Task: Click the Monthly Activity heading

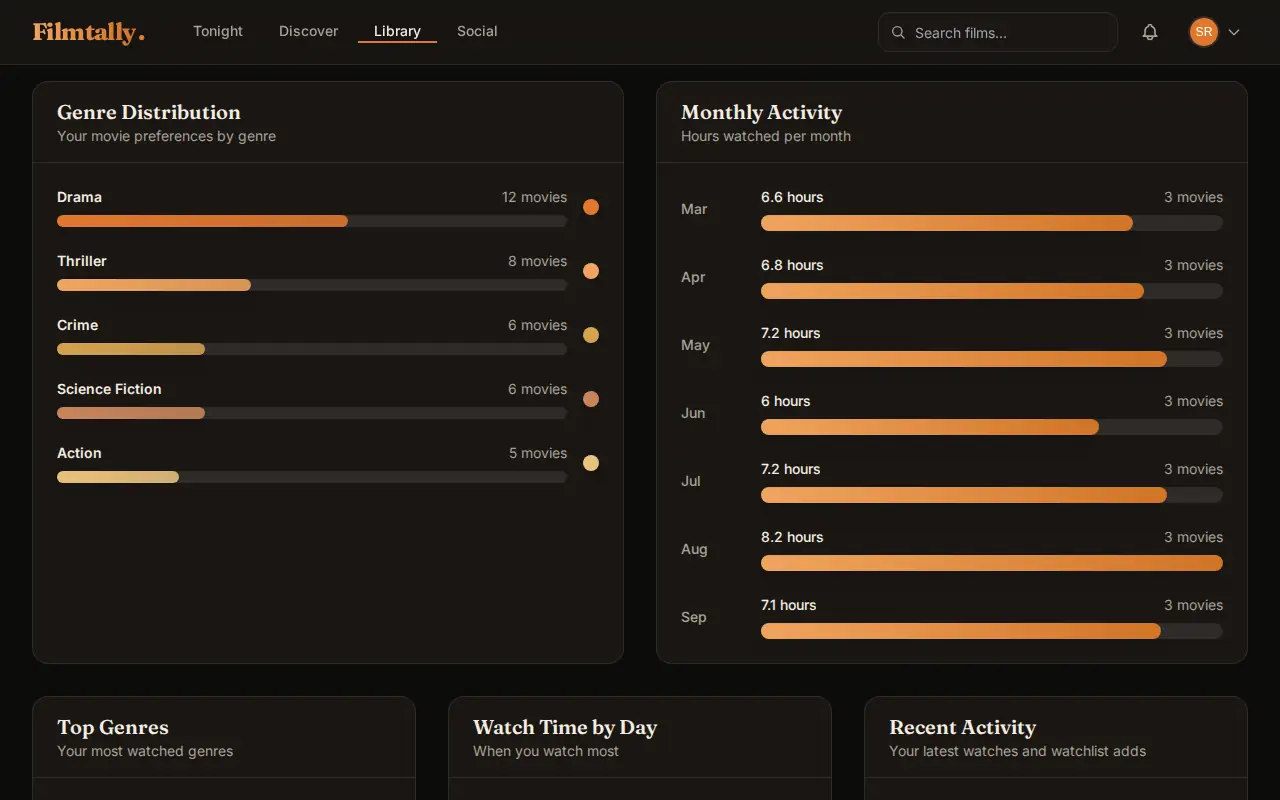Action: 761,112
